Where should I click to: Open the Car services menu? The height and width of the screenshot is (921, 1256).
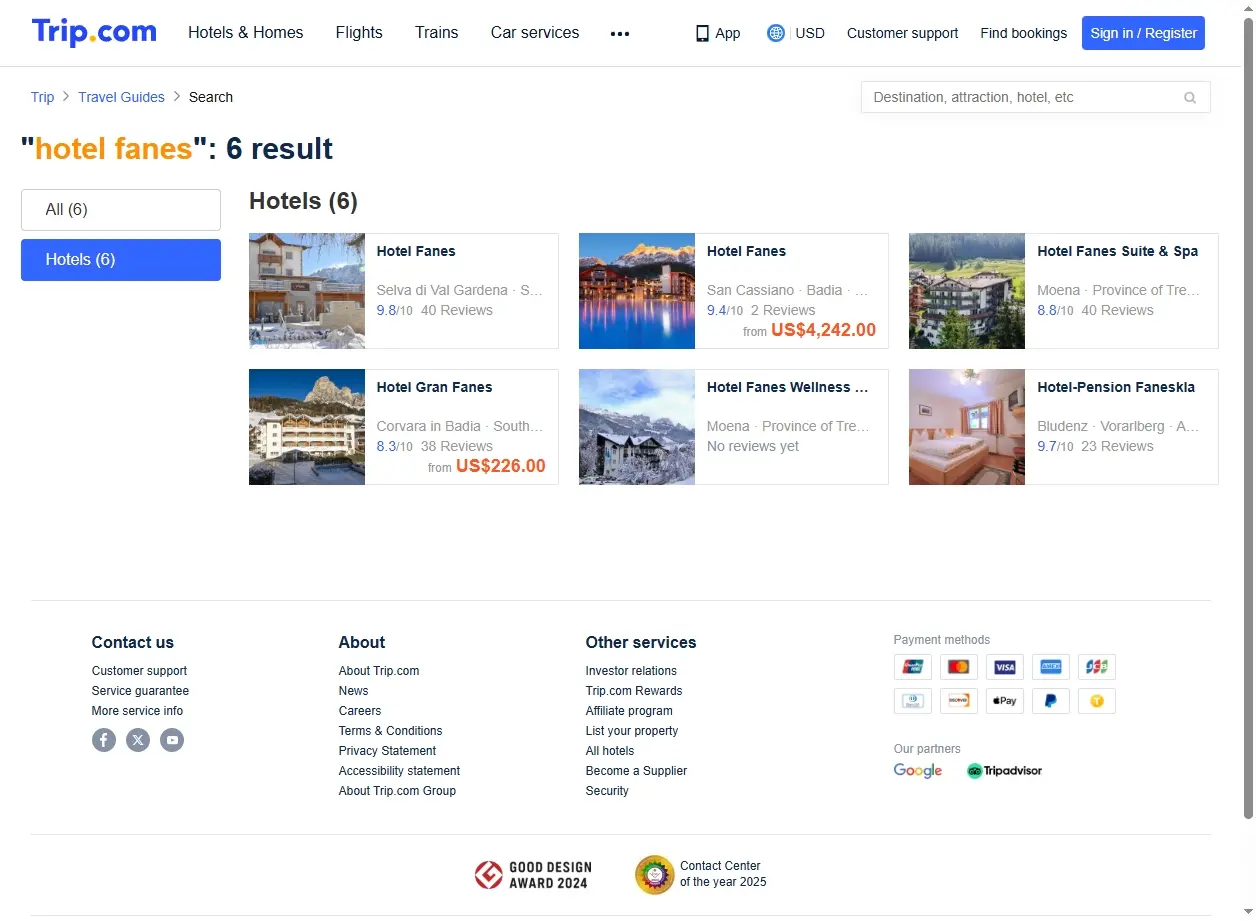pyautogui.click(x=535, y=33)
